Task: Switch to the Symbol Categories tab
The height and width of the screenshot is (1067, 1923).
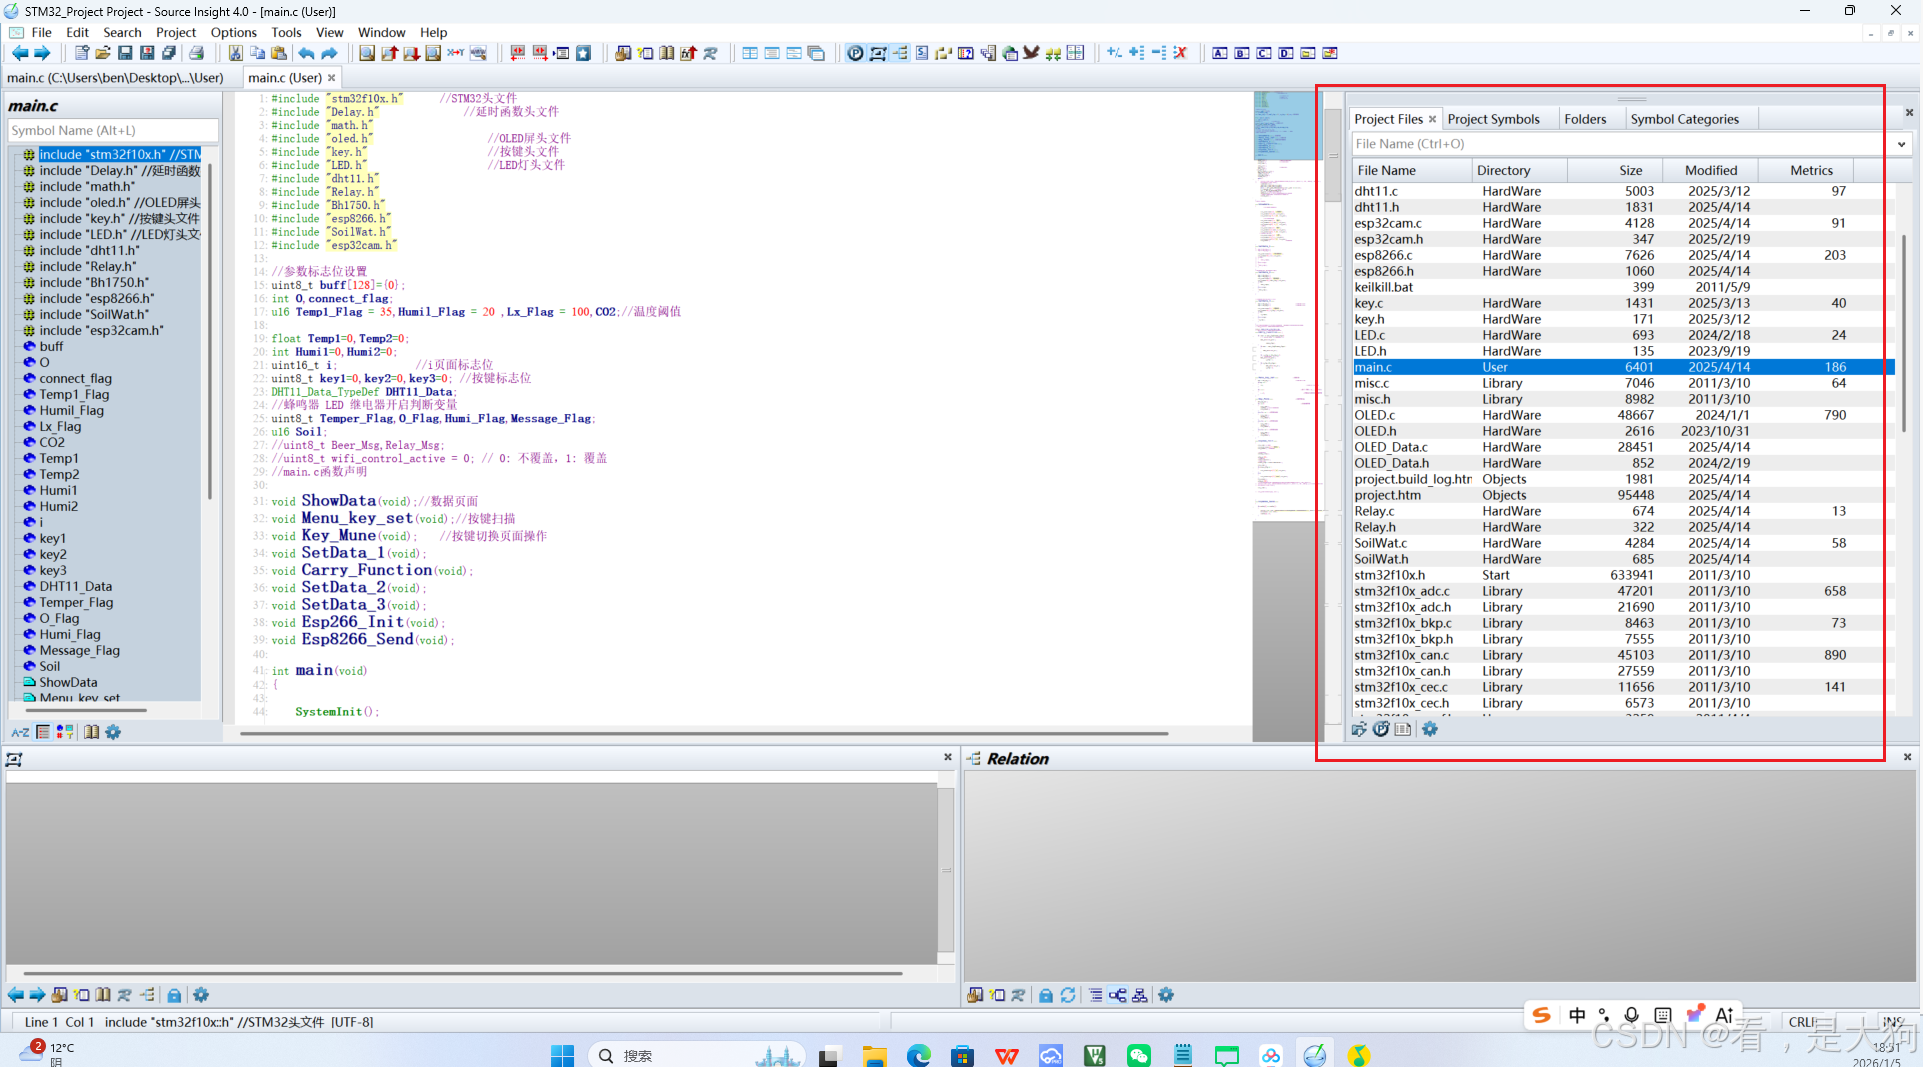Action: [1684, 119]
